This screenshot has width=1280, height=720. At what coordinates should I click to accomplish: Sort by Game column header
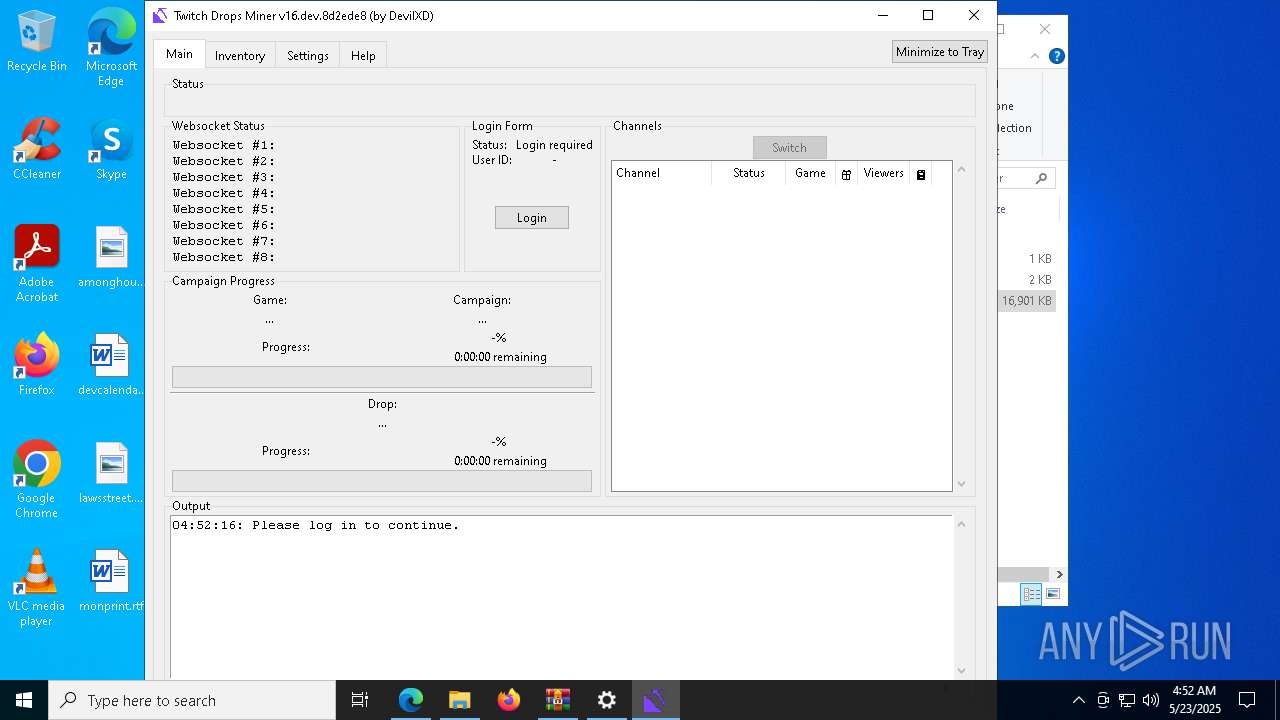[810, 173]
